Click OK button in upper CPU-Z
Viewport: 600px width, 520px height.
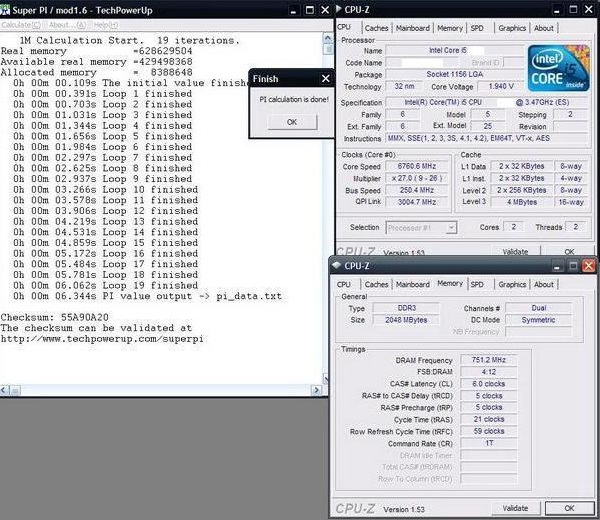tap(569, 251)
